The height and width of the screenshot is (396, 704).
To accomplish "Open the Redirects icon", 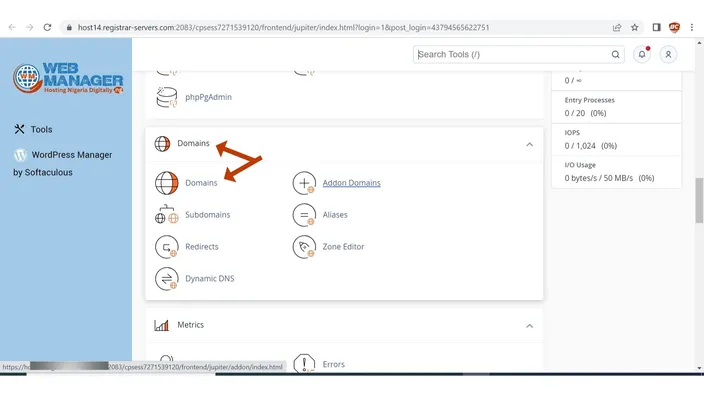I will (x=167, y=246).
